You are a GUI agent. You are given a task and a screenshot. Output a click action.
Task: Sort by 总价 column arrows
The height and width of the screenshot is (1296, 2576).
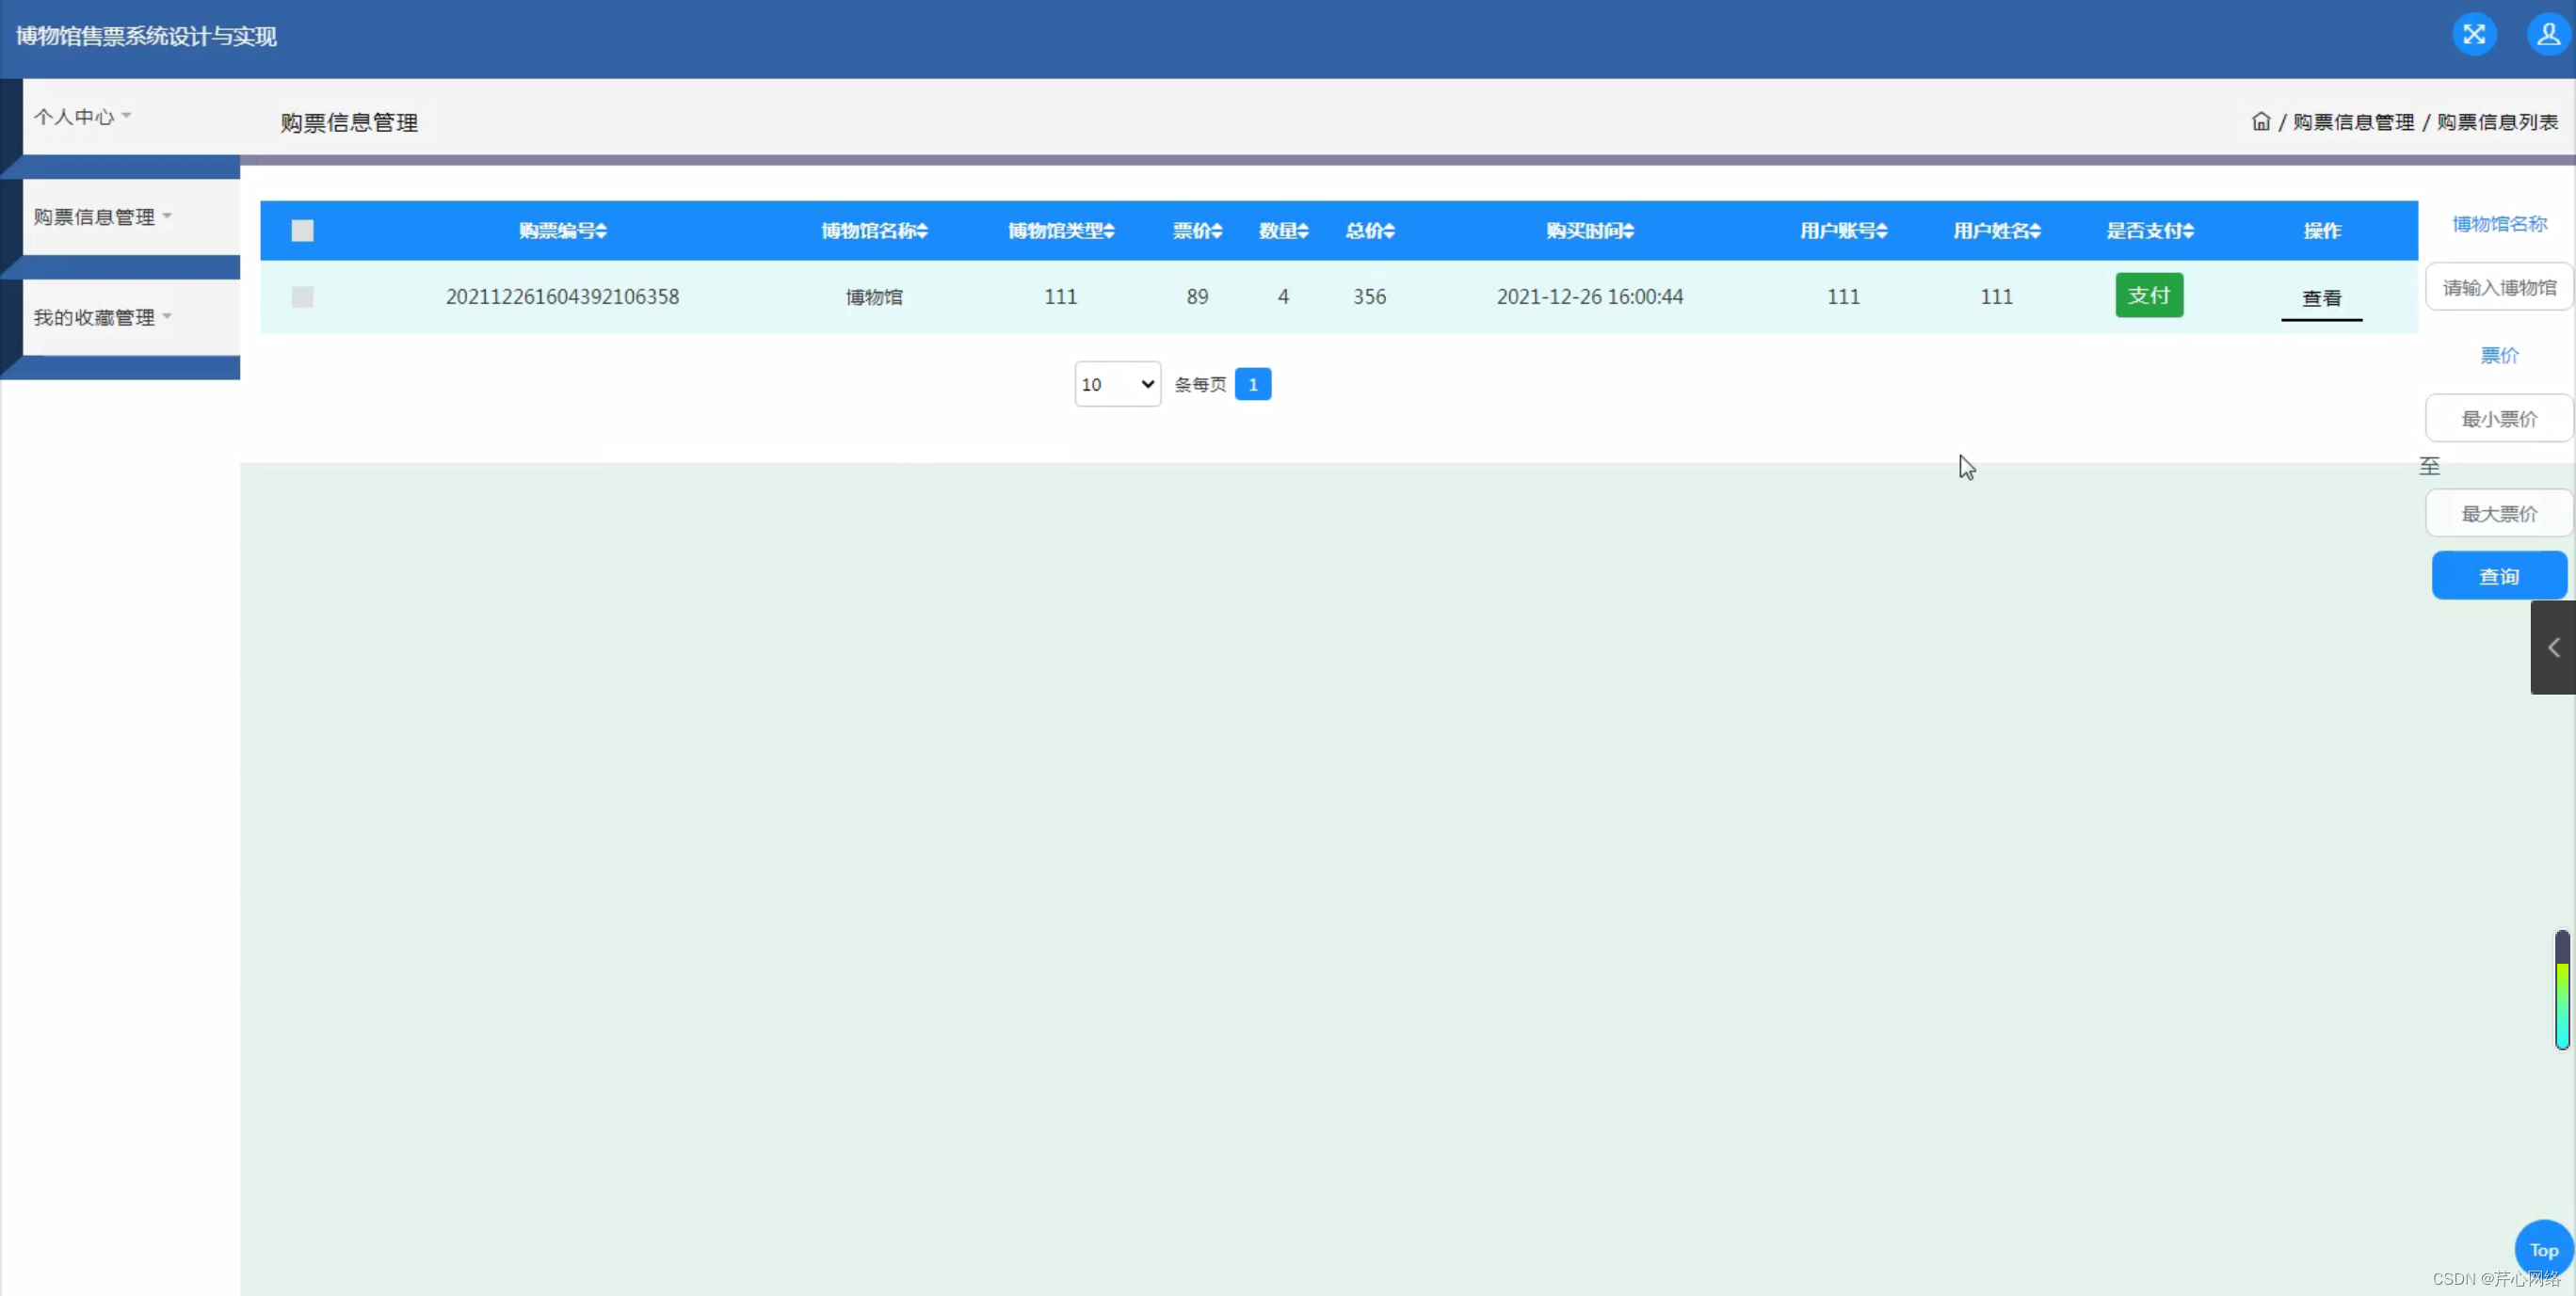(x=1388, y=231)
